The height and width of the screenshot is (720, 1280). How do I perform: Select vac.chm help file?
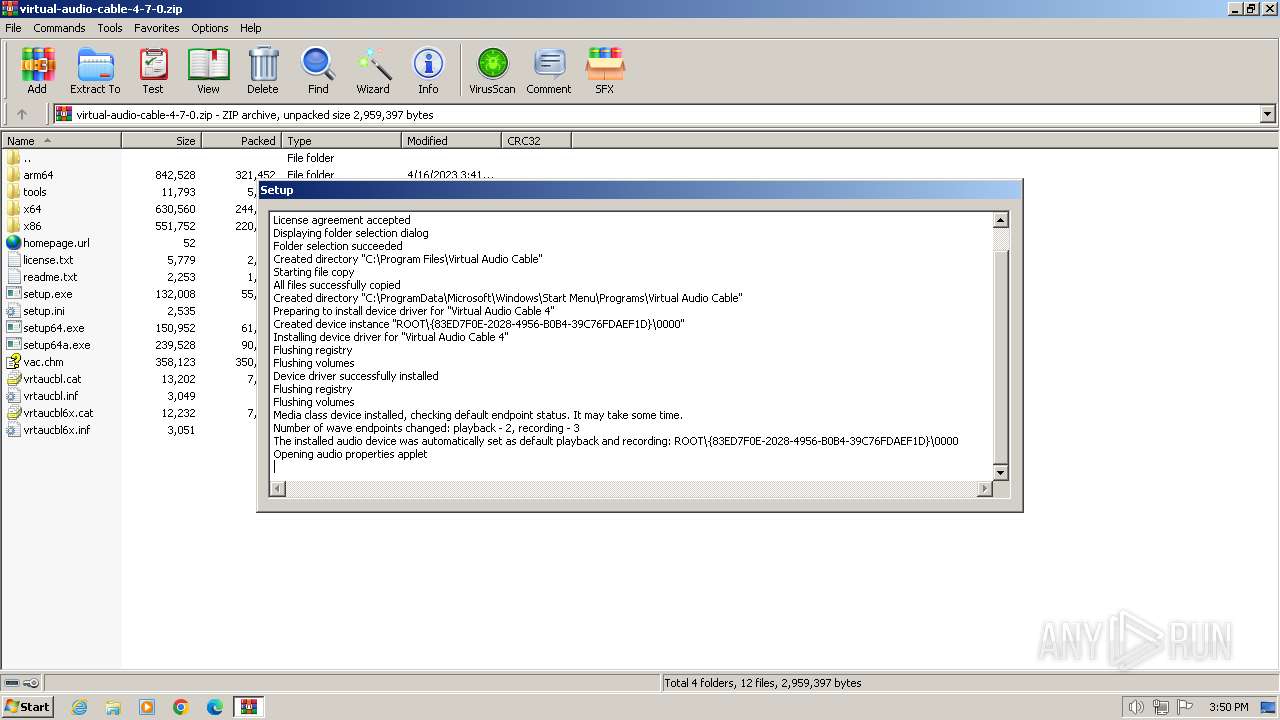tap(43, 362)
